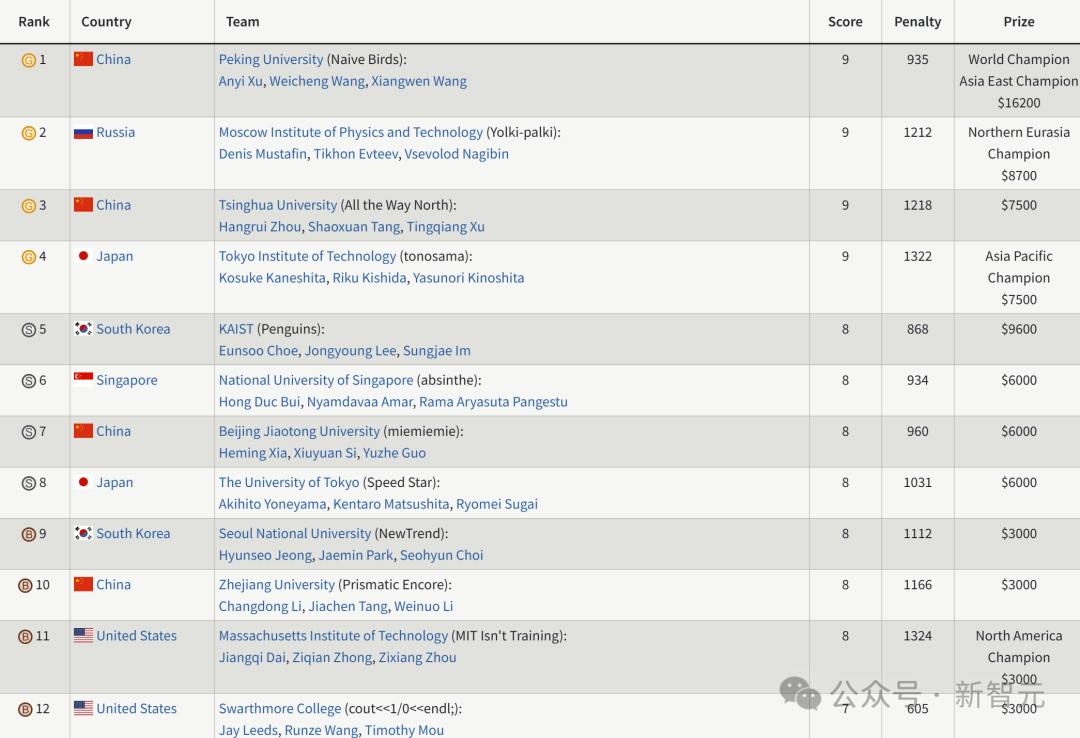This screenshot has width=1080, height=738.
Task: Click the Prize column header
Action: point(1019,22)
